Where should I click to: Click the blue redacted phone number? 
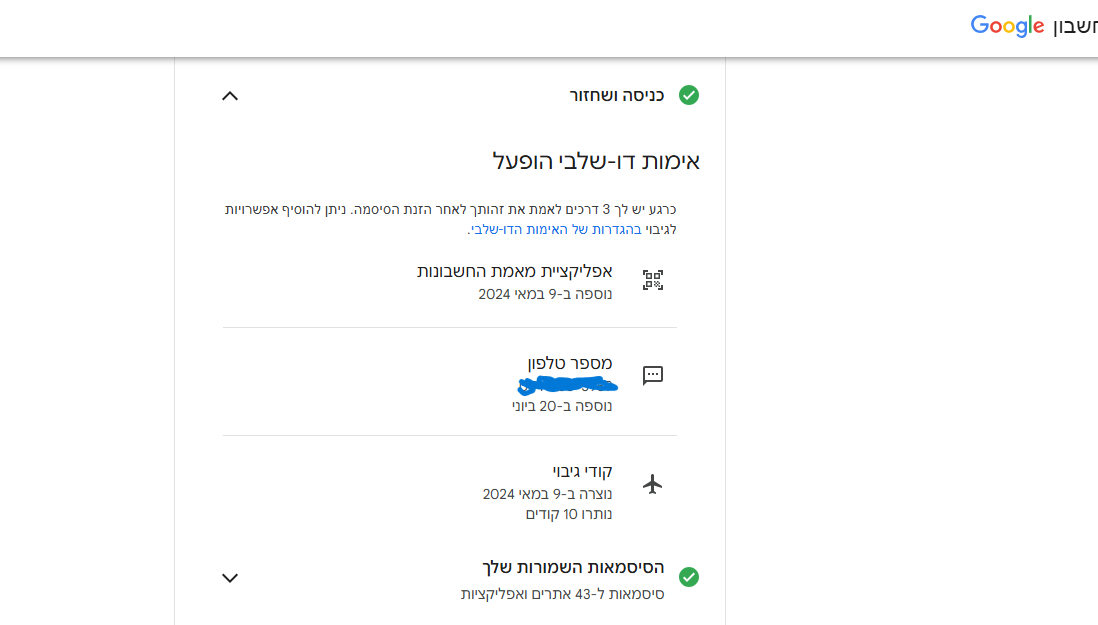[x=567, y=384]
